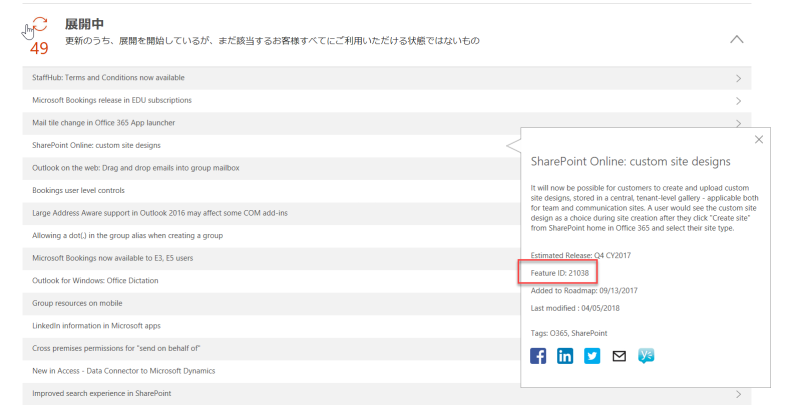Share the feature on Twitter
Screen dimensions: 800x405
(592, 356)
